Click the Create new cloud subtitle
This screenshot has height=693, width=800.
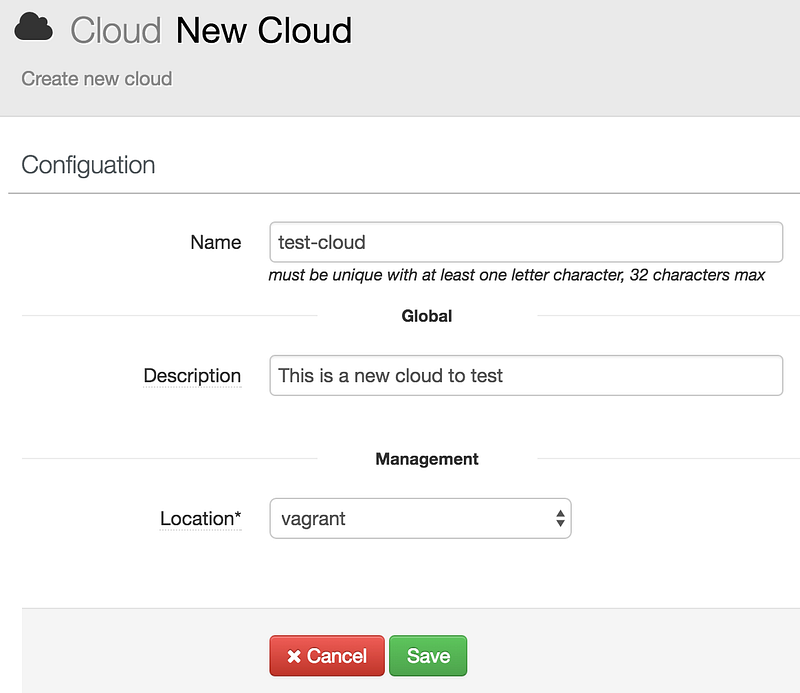pyautogui.click(x=97, y=78)
